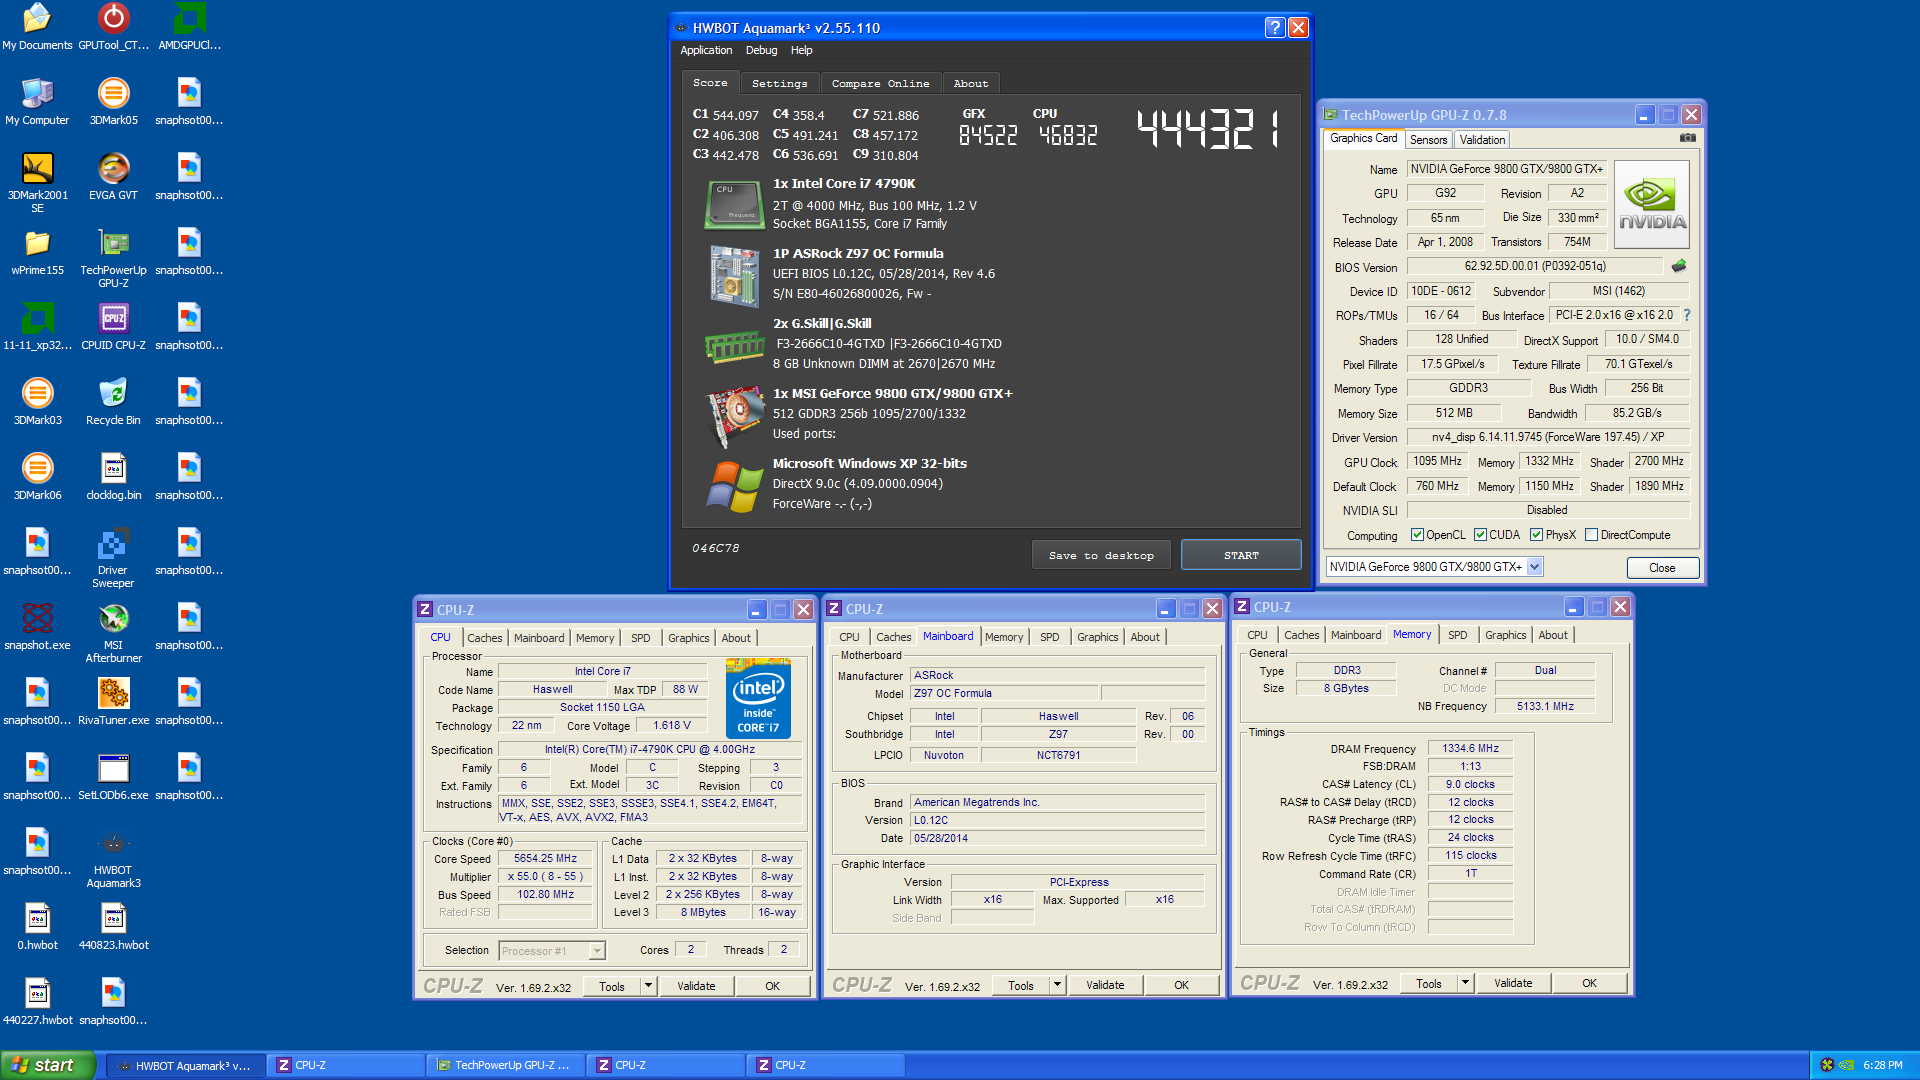Expand the Tools arrow in CPU-Z Mainboard window
Screen dimensions: 1920x1080
pos(1057,985)
